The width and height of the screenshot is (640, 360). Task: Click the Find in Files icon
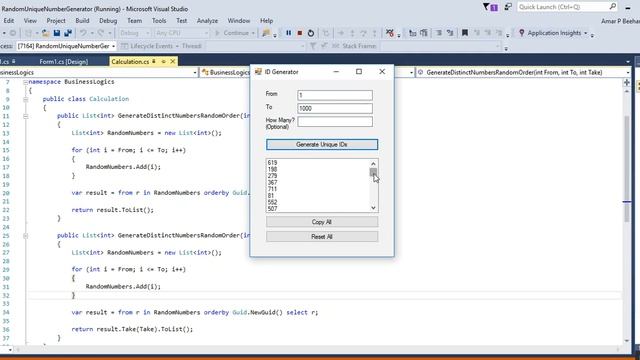[266, 33]
